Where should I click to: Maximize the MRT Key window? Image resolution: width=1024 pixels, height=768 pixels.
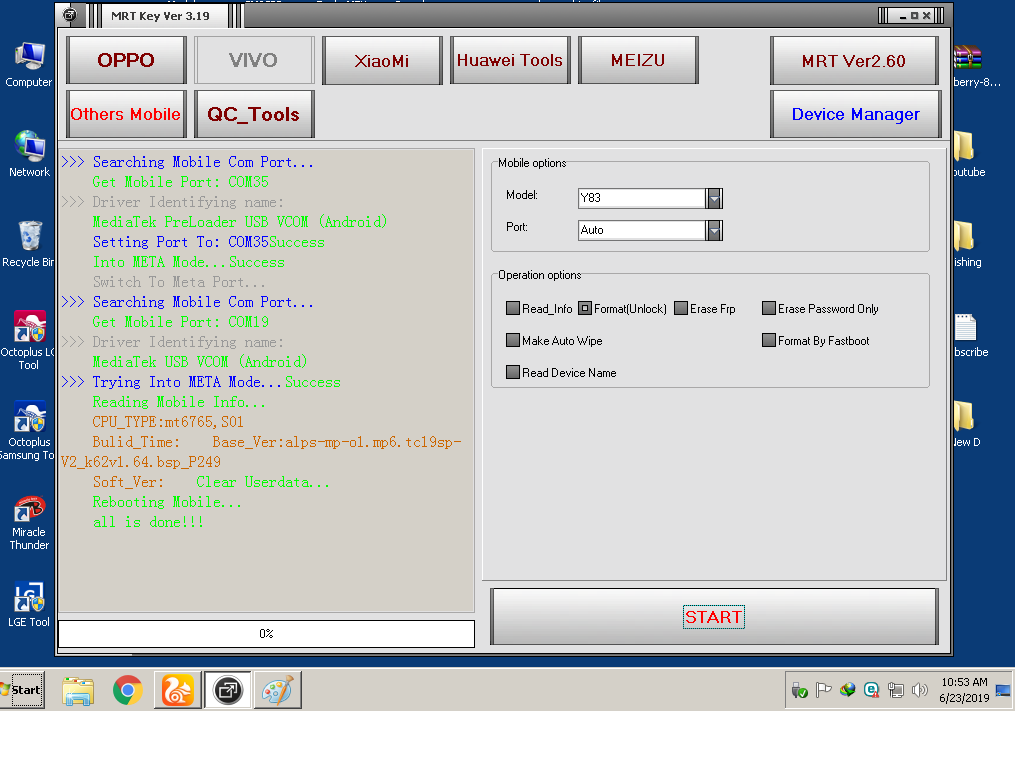click(x=914, y=16)
